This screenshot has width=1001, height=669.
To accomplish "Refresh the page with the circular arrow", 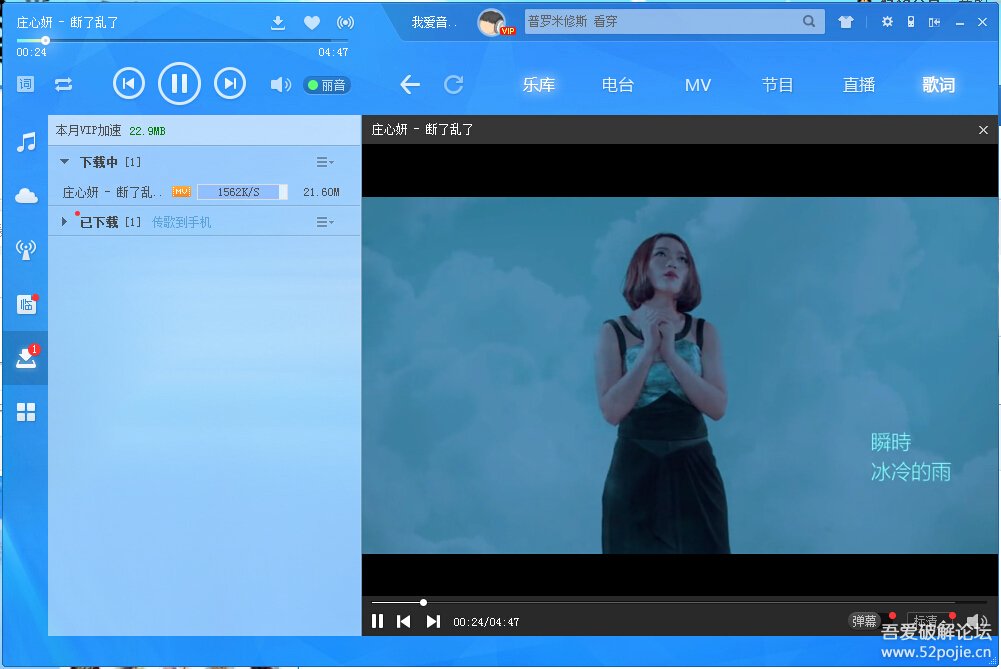I will coord(453,84).
